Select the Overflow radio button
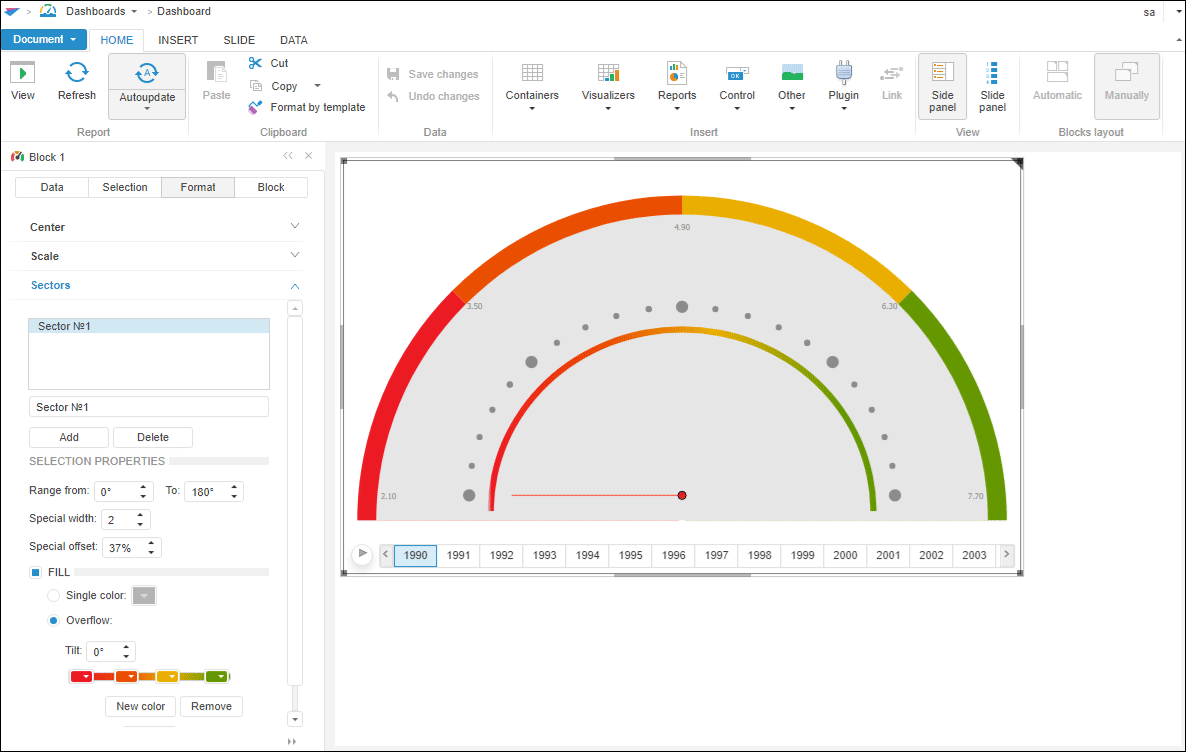Image resolution: width=1186 pixels, height=752 pixels. tap(54, 620)
